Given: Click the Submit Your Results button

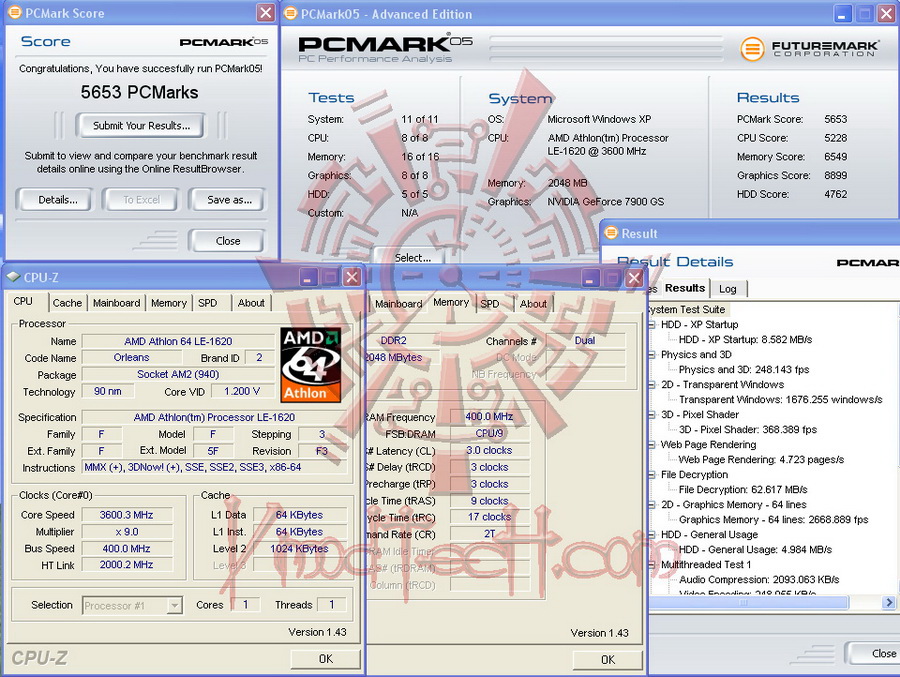Looking at the screenshot, I should click(141, 126).
